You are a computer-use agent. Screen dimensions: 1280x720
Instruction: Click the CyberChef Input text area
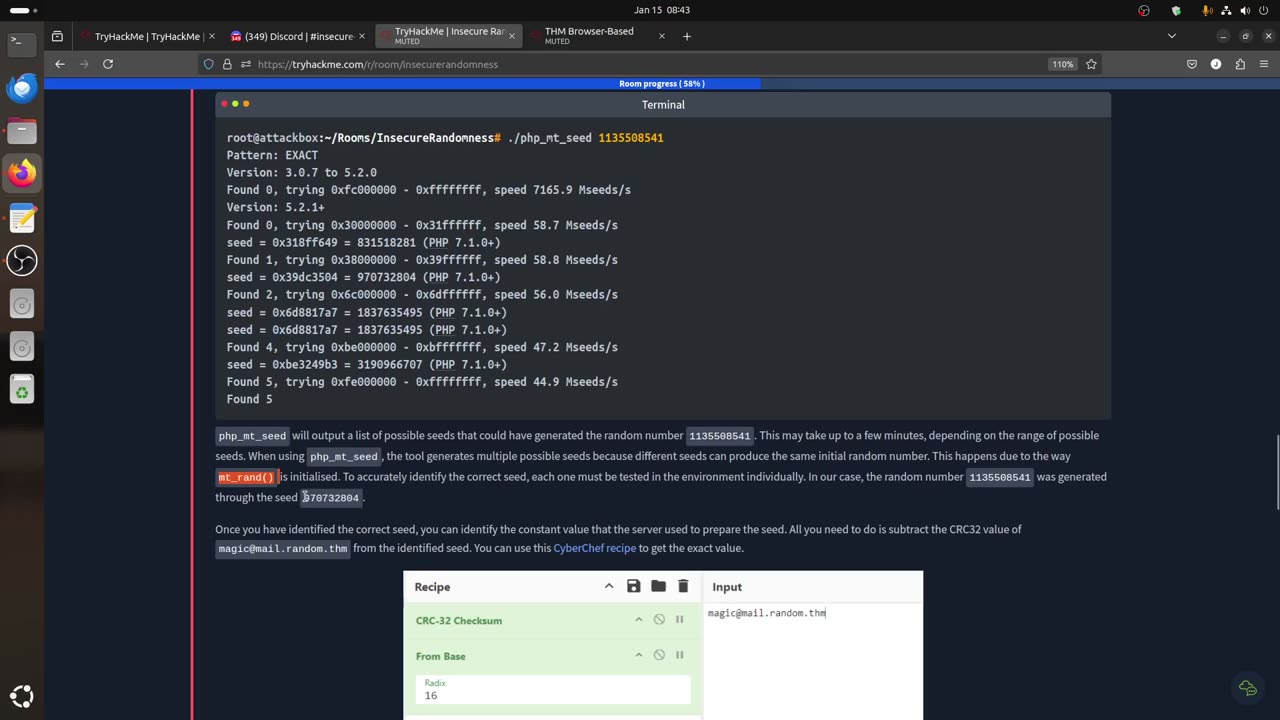point(812,660)
